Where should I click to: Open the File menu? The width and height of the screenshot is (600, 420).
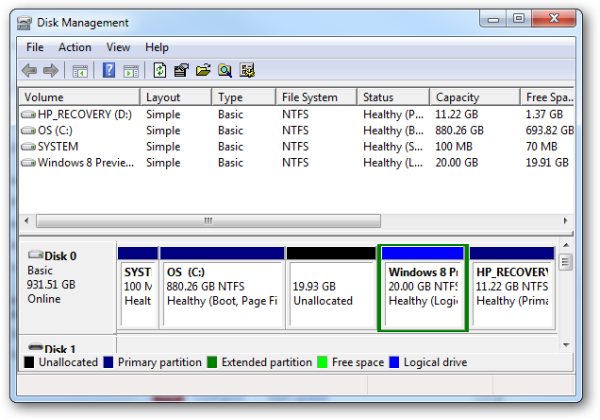point(35,47)
